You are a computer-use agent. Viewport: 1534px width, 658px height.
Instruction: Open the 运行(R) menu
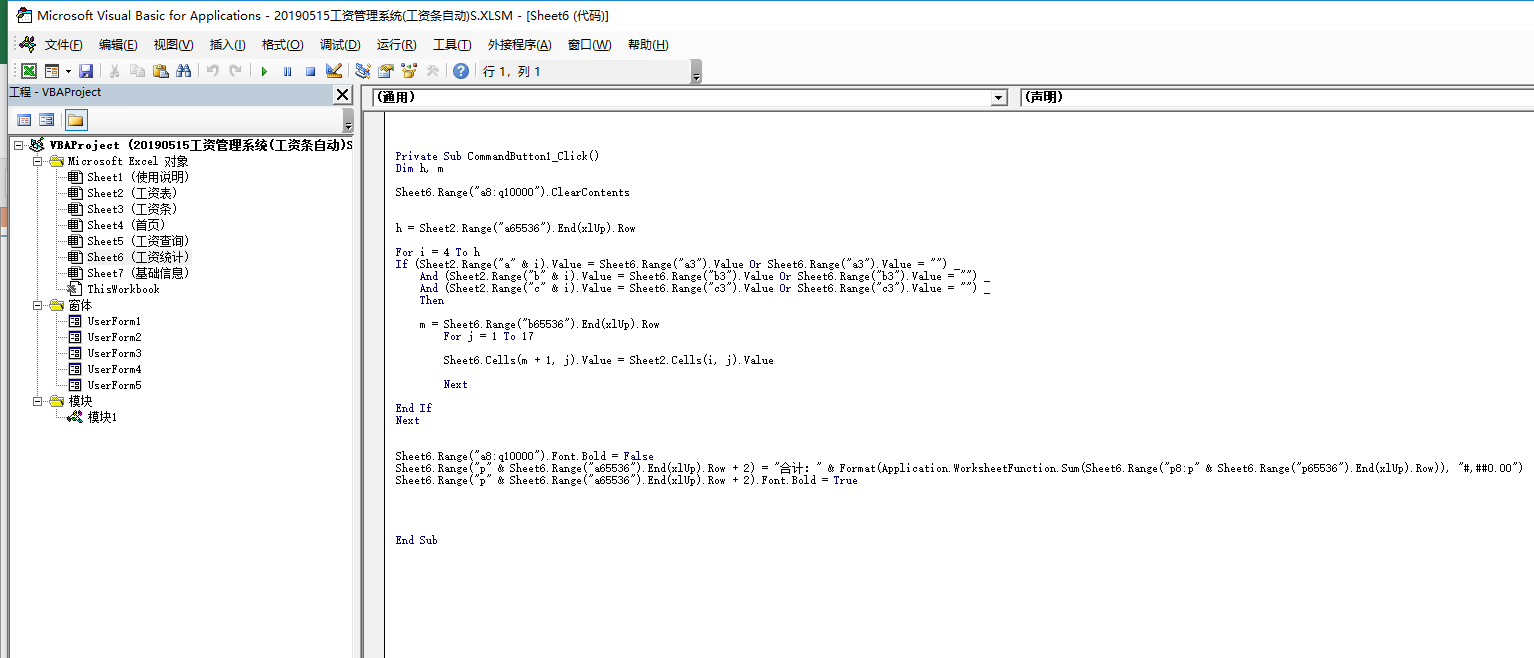pyautogui.click(x=396, y=45)
